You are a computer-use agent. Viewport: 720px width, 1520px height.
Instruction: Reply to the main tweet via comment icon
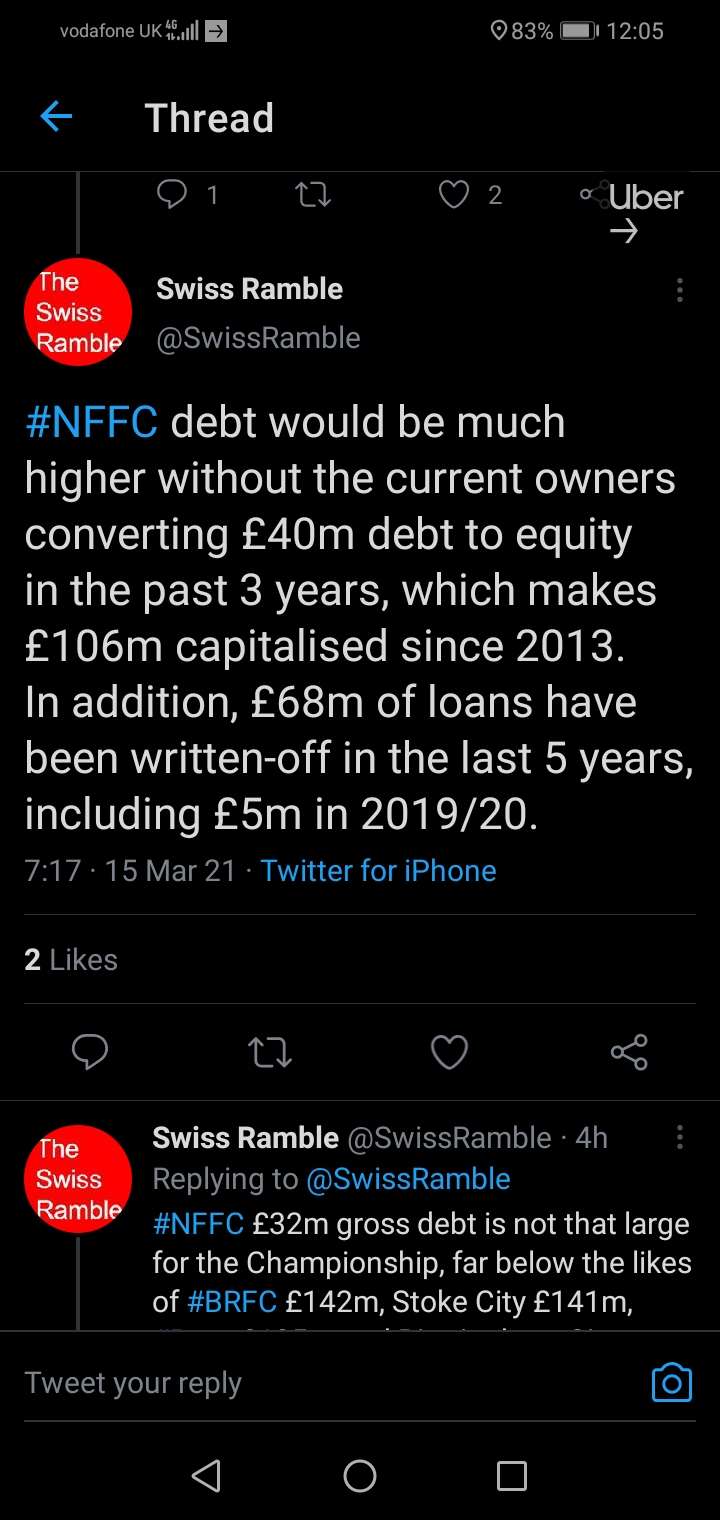pos(90,1052)
